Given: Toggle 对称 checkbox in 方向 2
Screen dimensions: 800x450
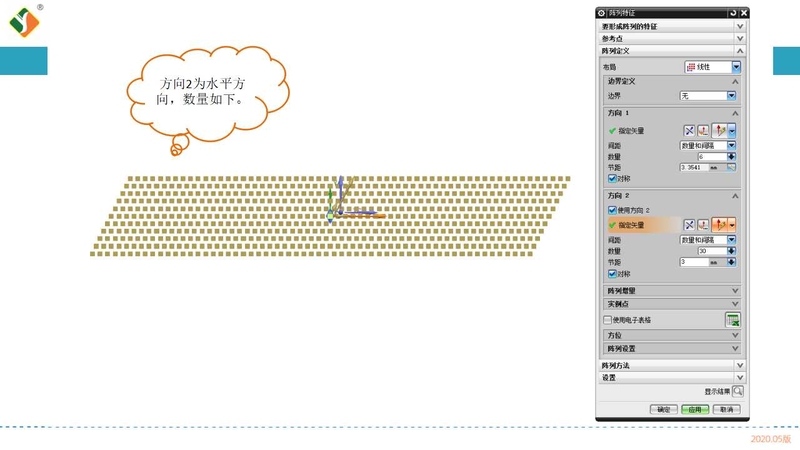Looking at the screenshot, I should click(x=612, y=274).
